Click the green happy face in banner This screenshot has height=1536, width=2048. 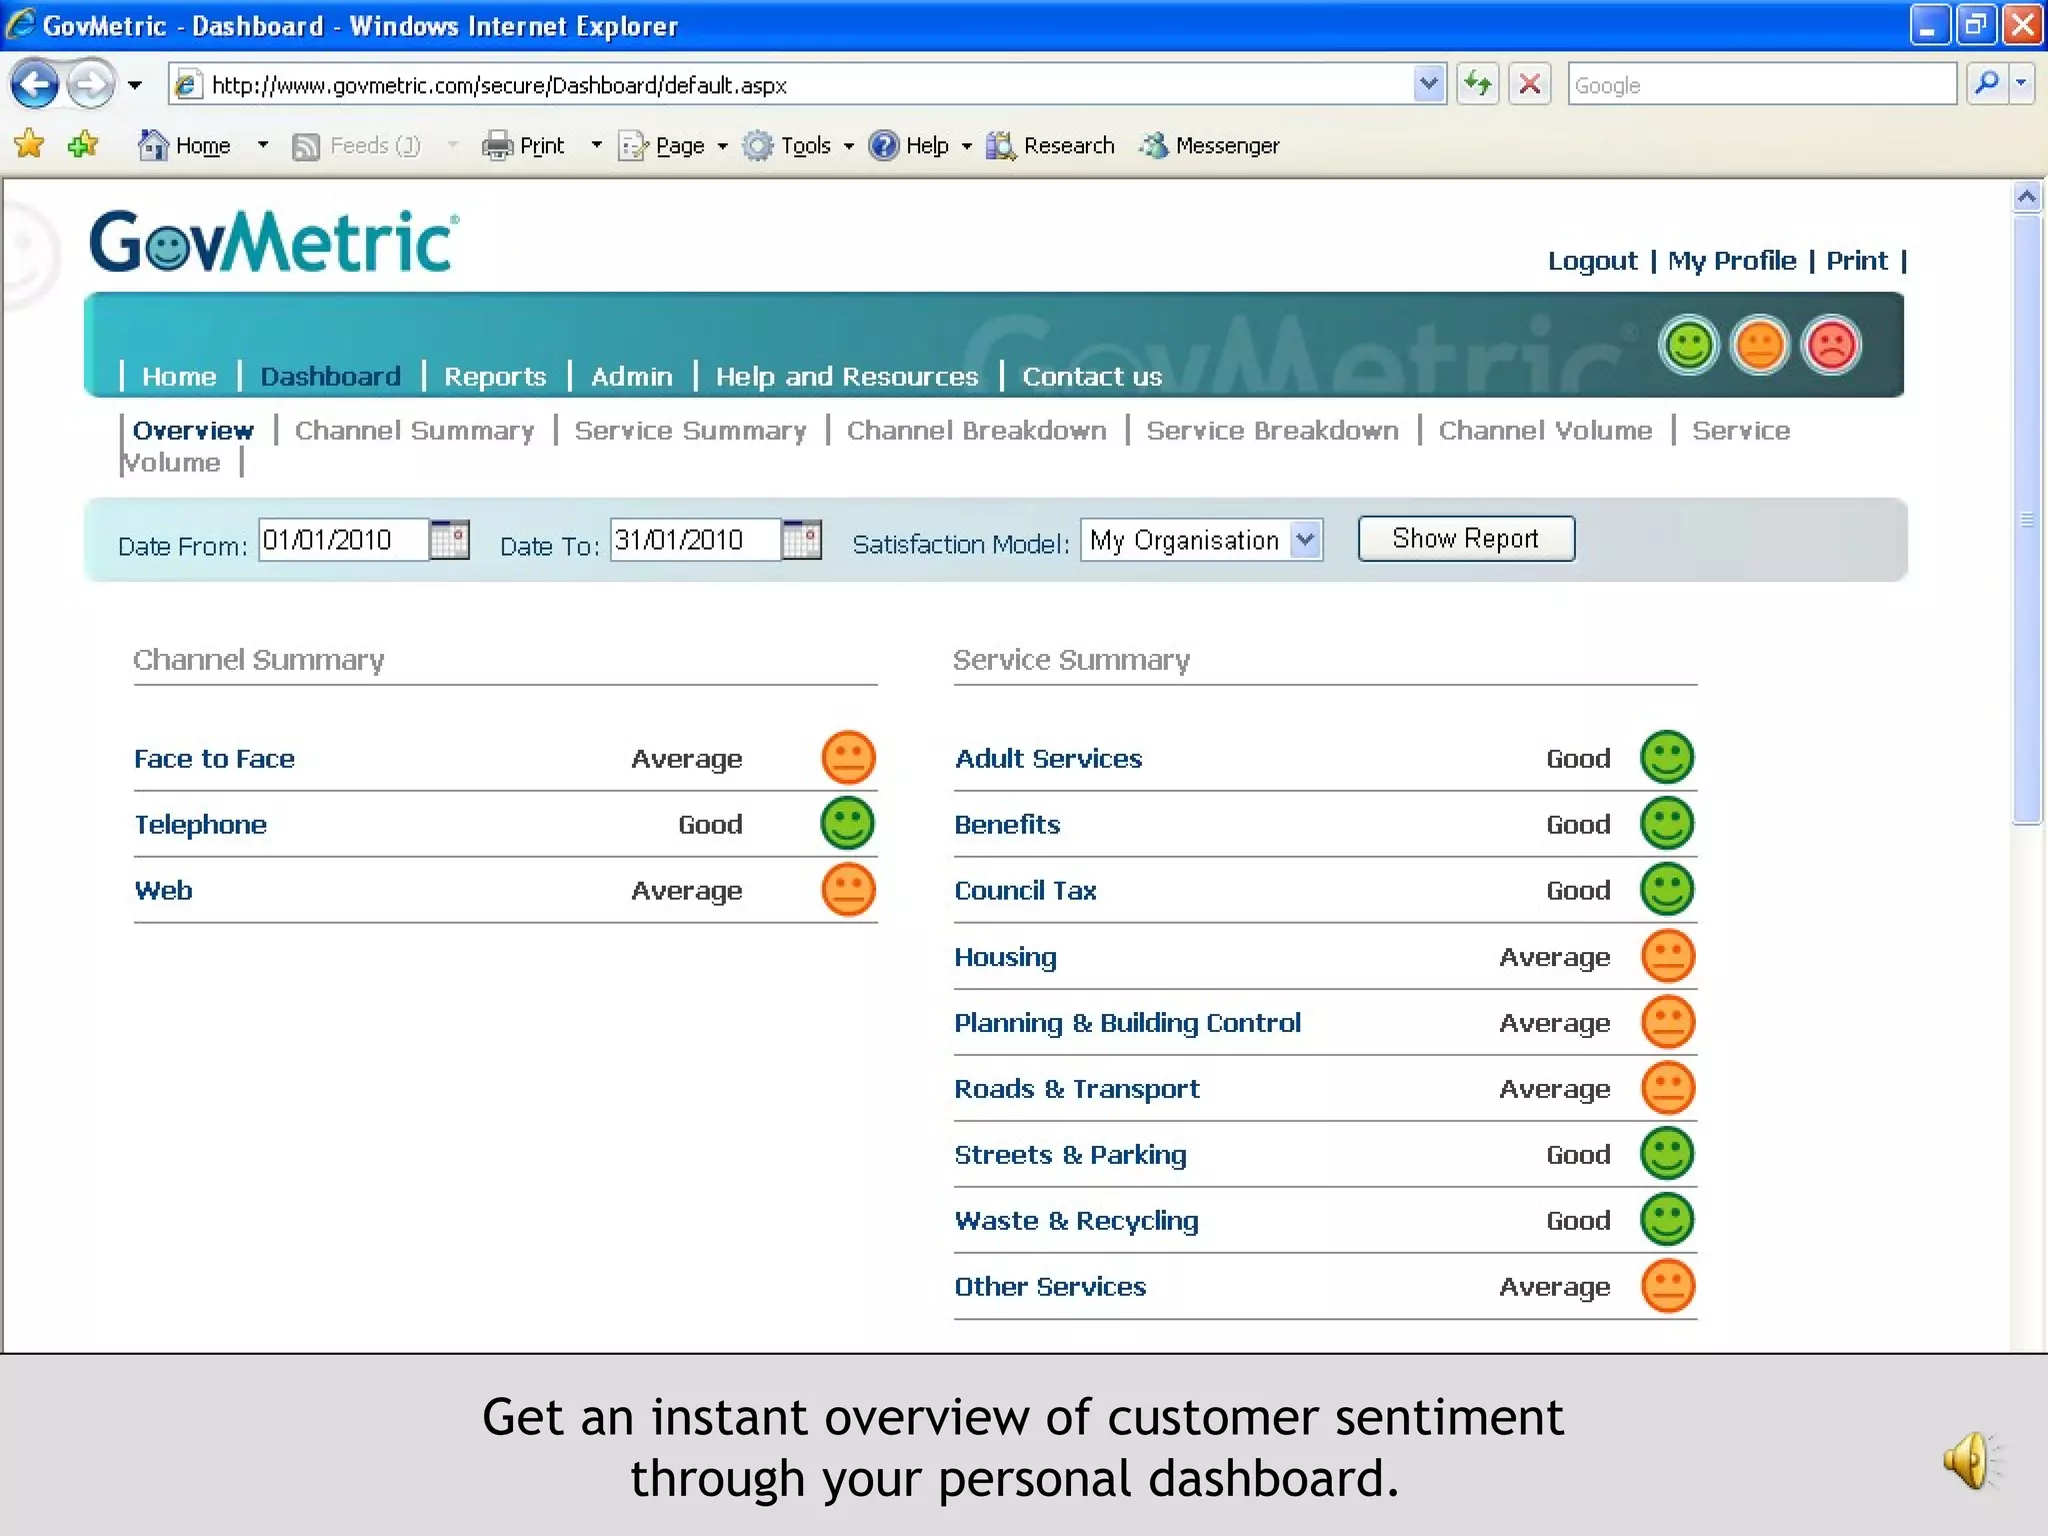tap(1688, 346)
